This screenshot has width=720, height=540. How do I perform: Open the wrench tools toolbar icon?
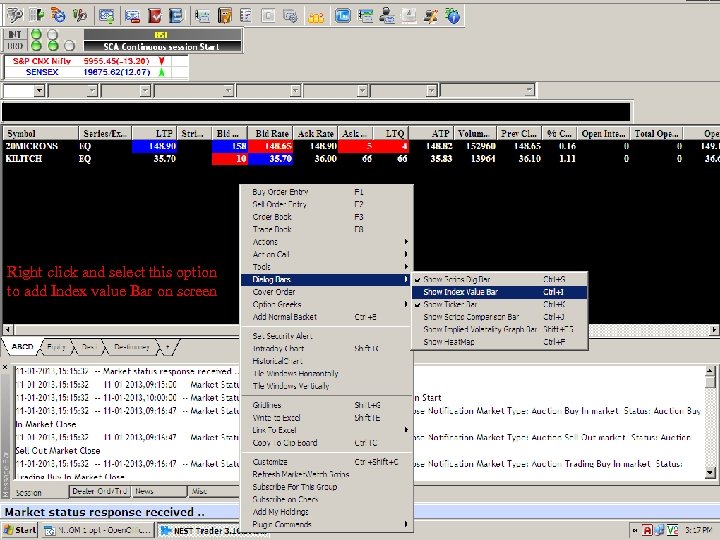pyautogui.click(x=79, y=15)
